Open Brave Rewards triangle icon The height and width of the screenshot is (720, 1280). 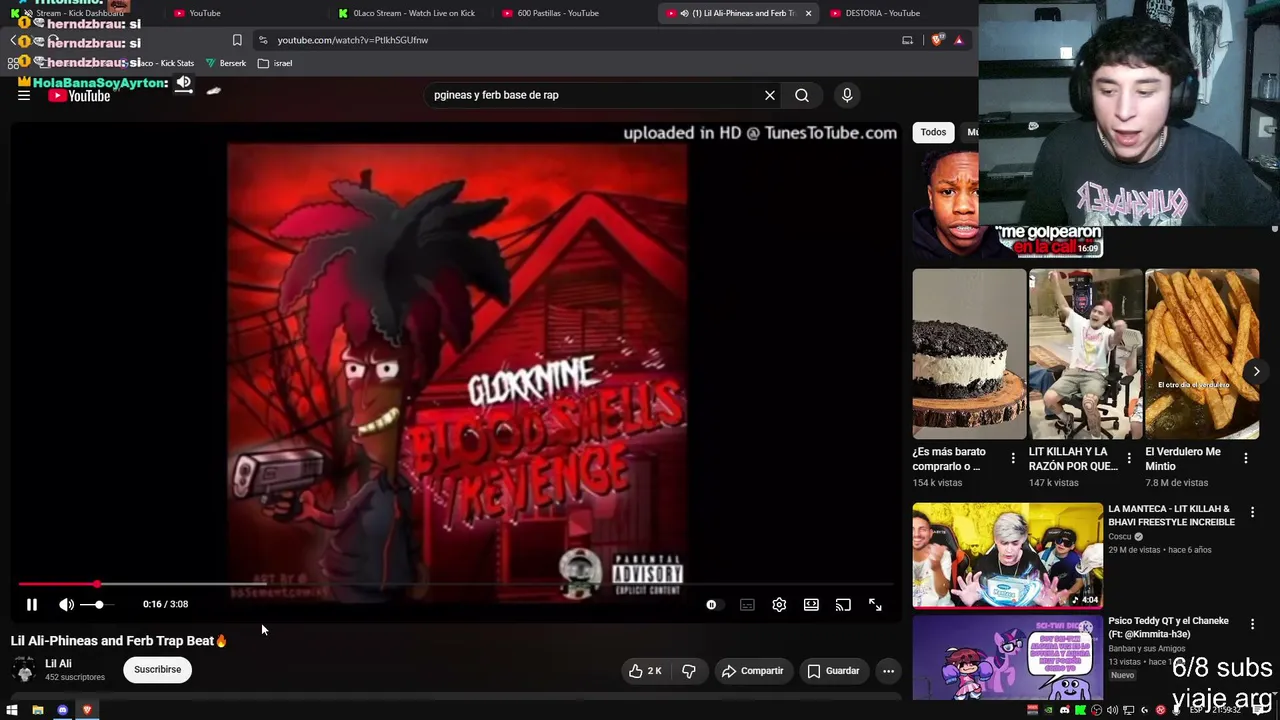958,40
